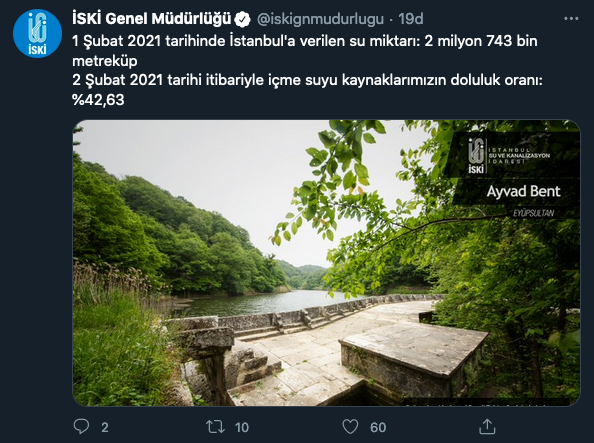Screen dimensions: 594x443
Task: Open the 19d timestamp link
Action: click(x=411, y=19)
